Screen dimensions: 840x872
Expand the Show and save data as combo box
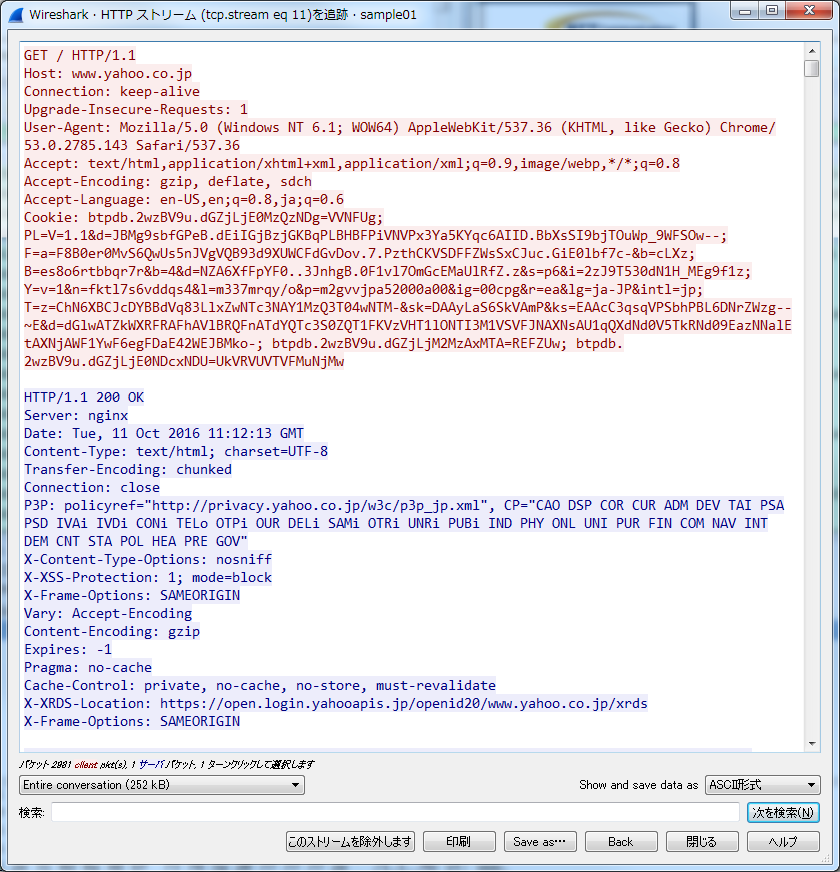763,785
